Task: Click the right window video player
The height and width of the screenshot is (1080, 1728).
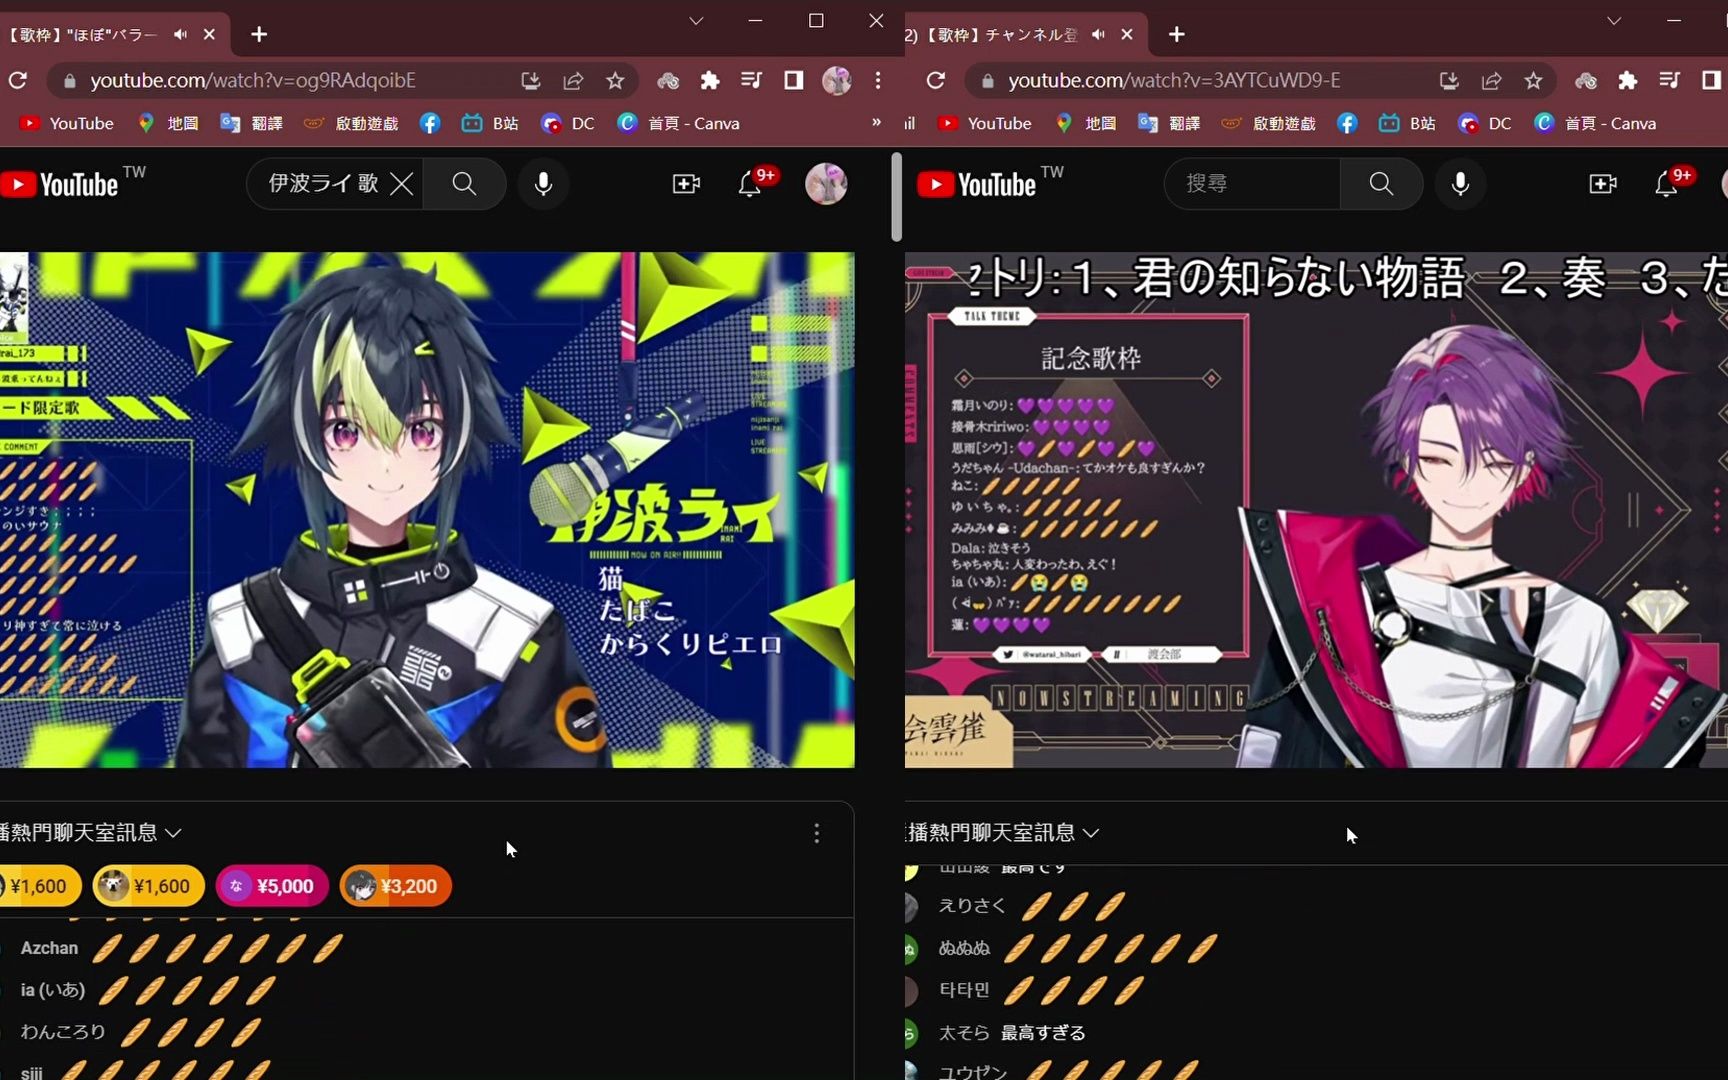Action: coord(1316,510)
